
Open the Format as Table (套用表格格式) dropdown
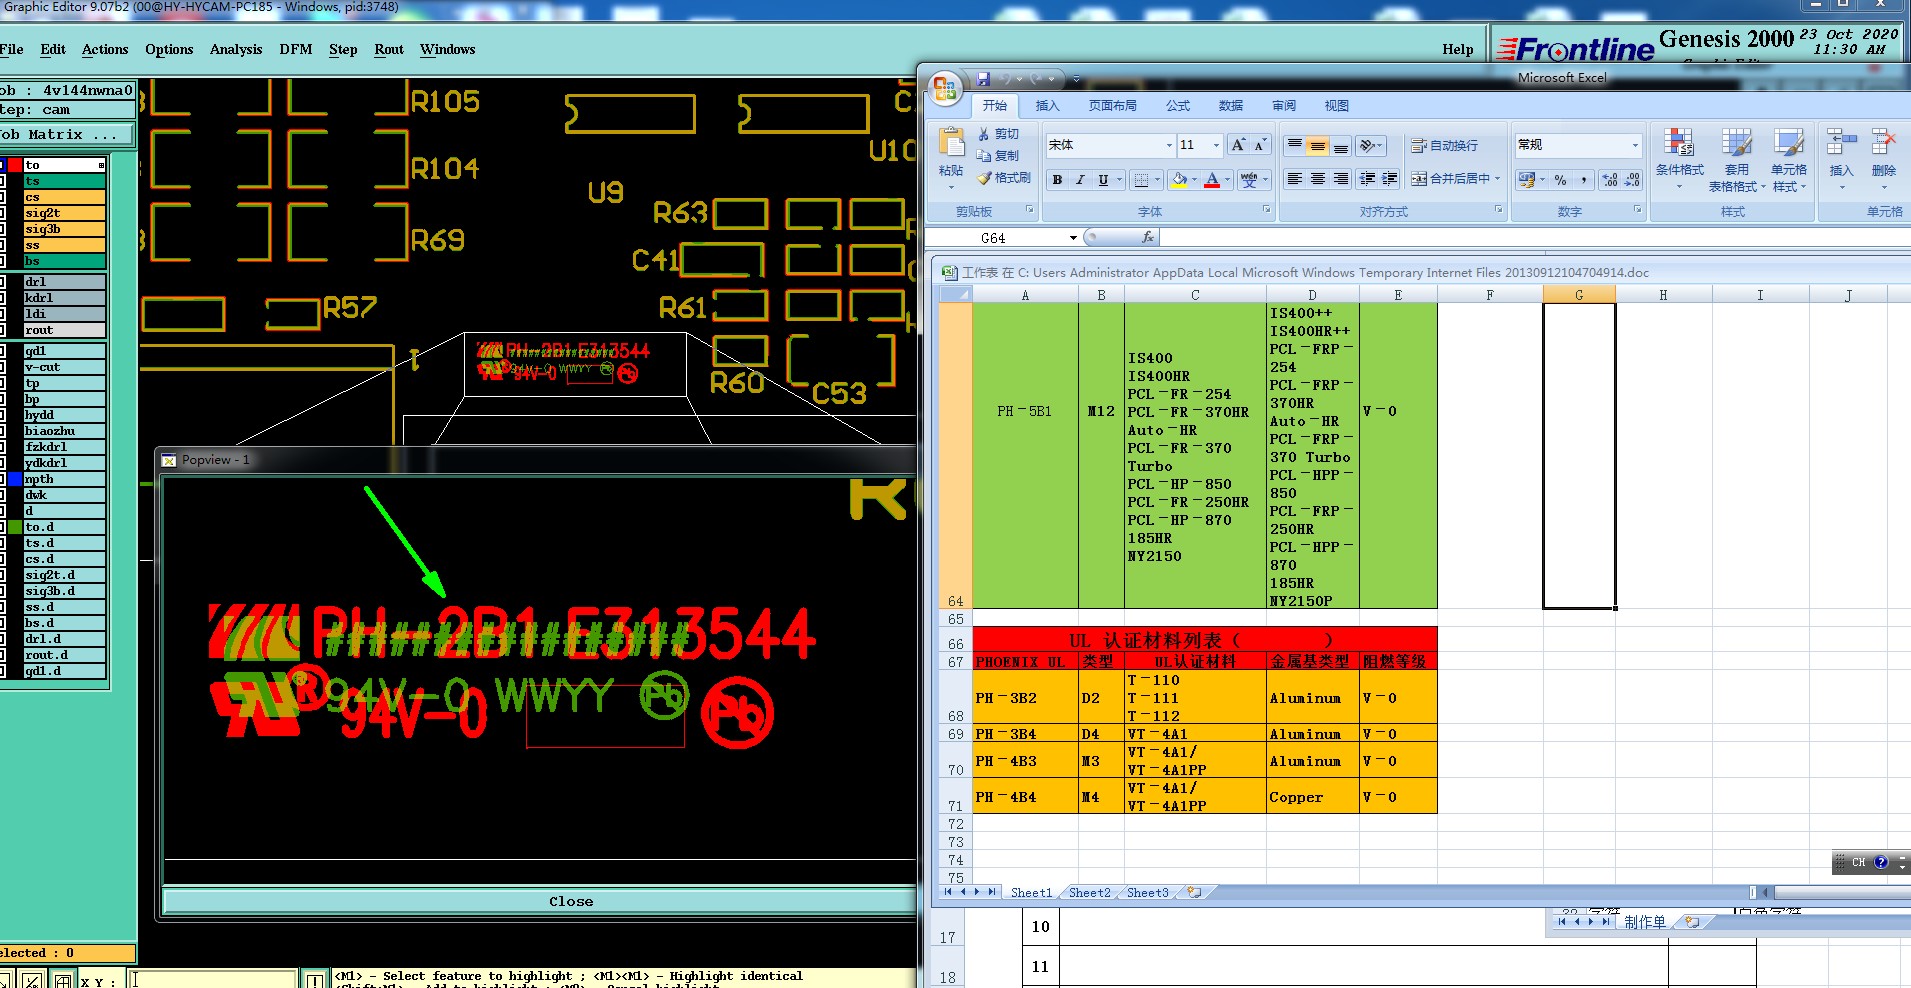1736,160
